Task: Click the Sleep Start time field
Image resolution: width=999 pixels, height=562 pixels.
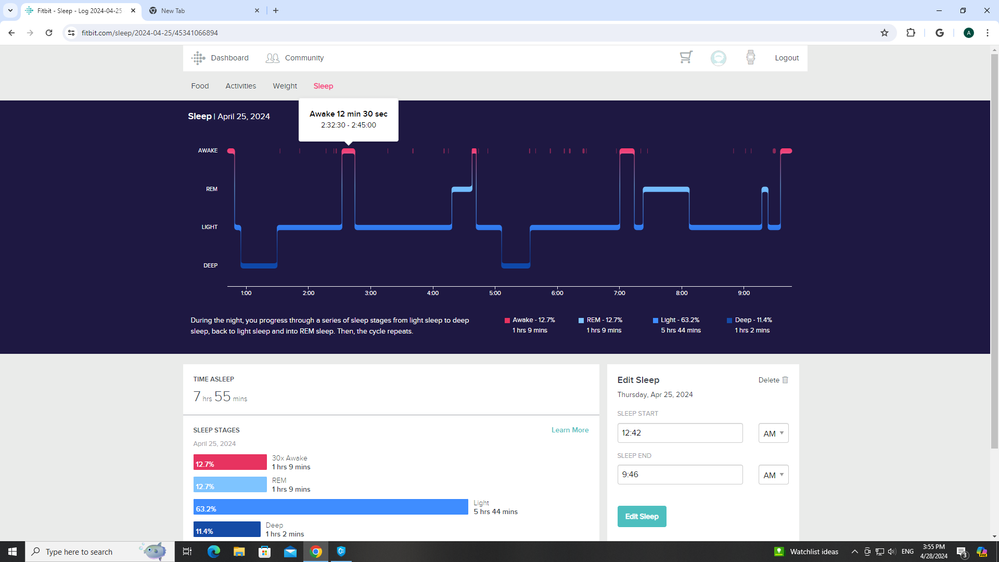Action: [680, 433]
